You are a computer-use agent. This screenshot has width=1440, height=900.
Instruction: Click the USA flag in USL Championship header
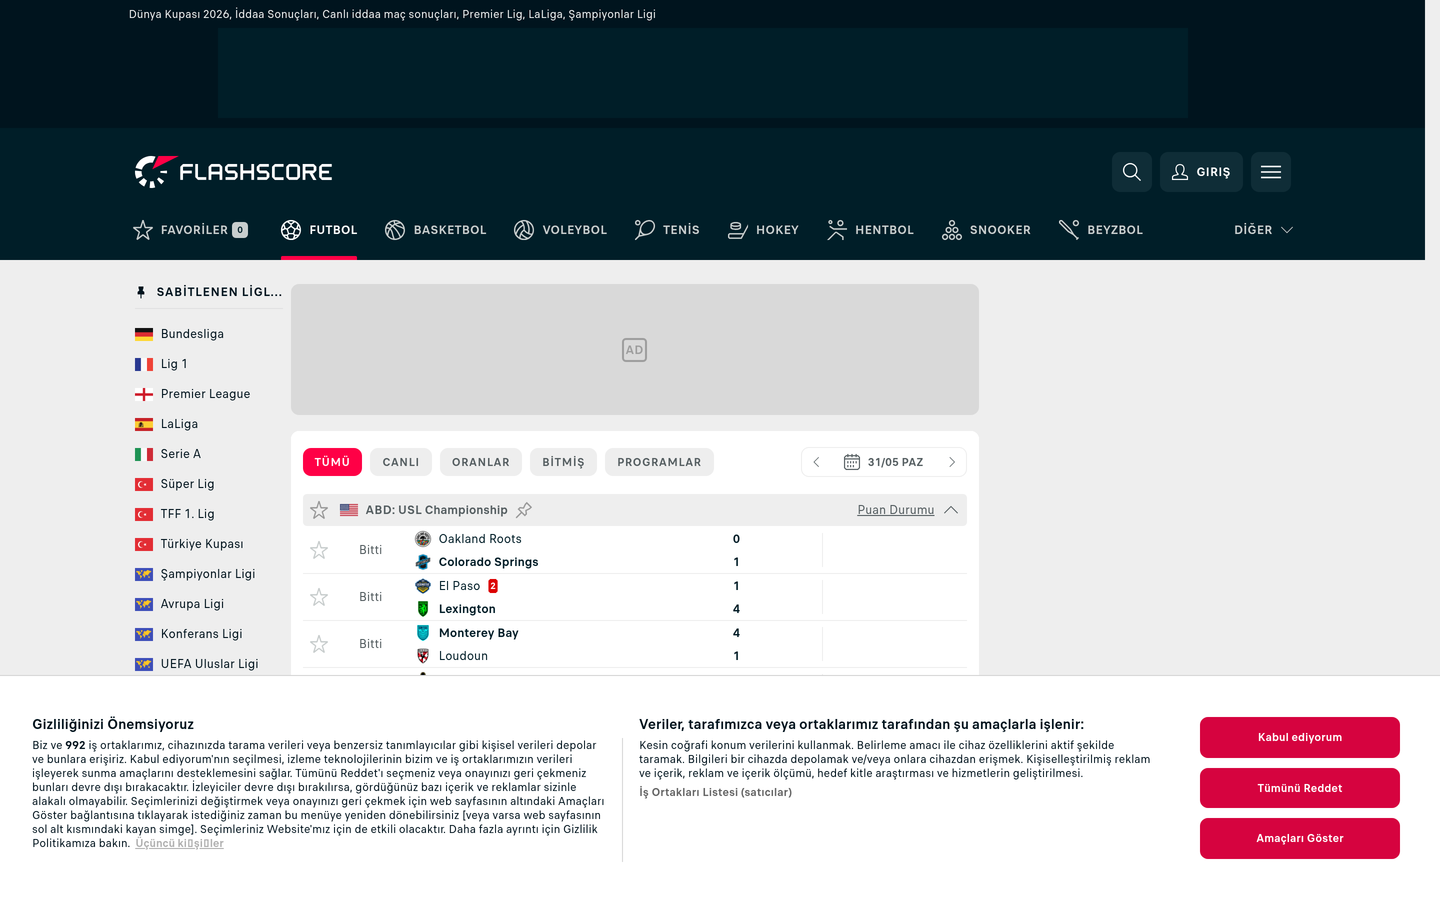(x=349, y=510)
